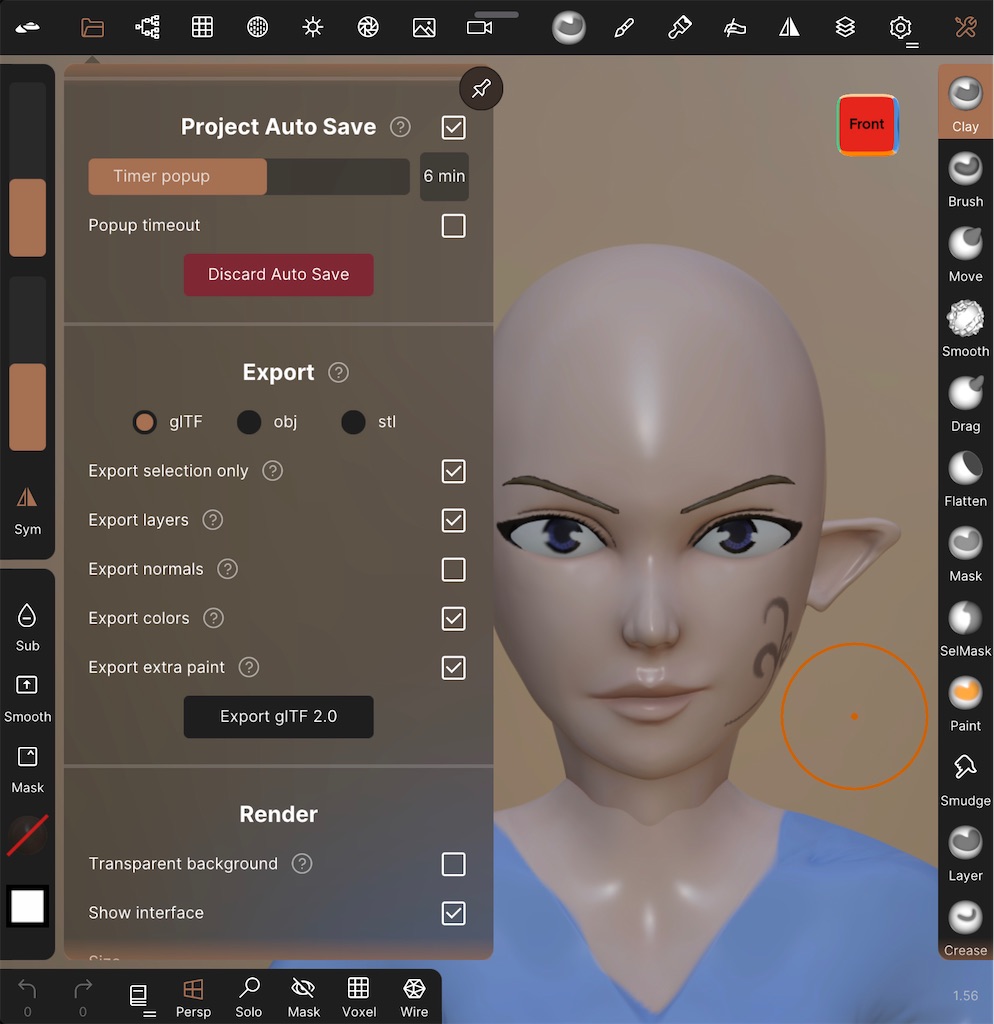Click the Front view cube
994x1024 pixels.
pyautogui.click(x=867, y=125)
